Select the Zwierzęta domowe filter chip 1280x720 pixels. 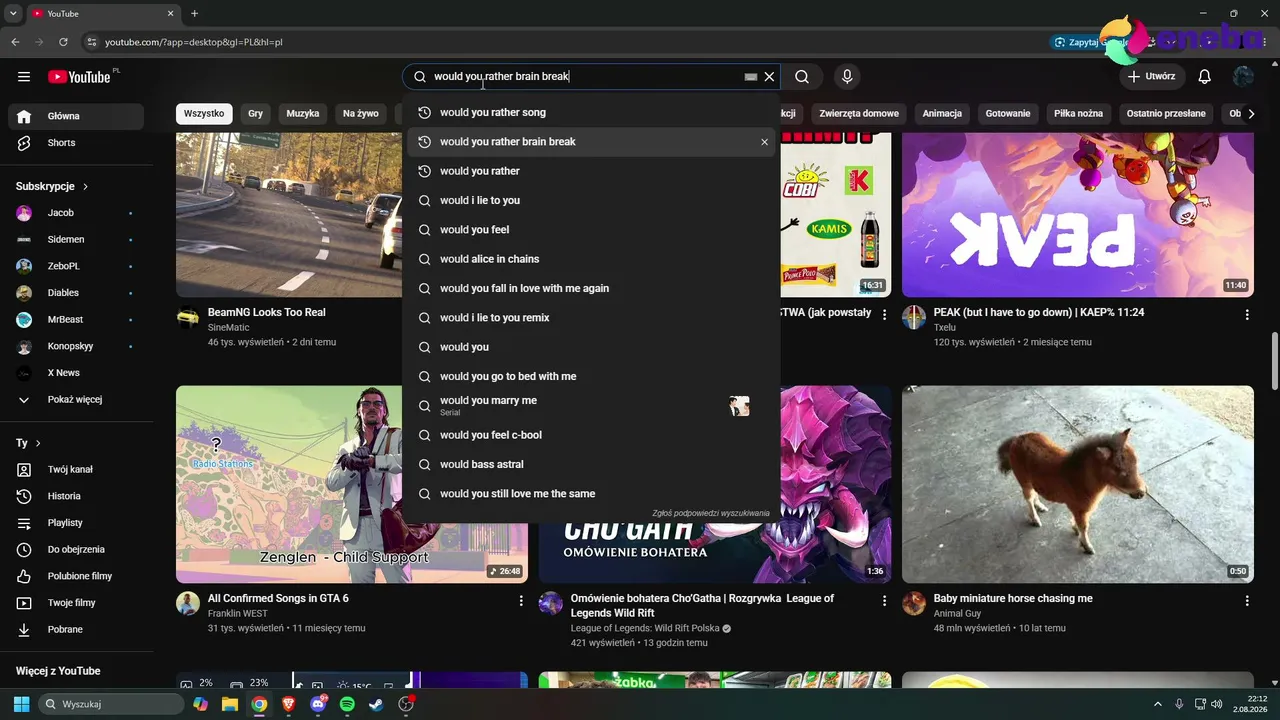click(x=859, y=114)
